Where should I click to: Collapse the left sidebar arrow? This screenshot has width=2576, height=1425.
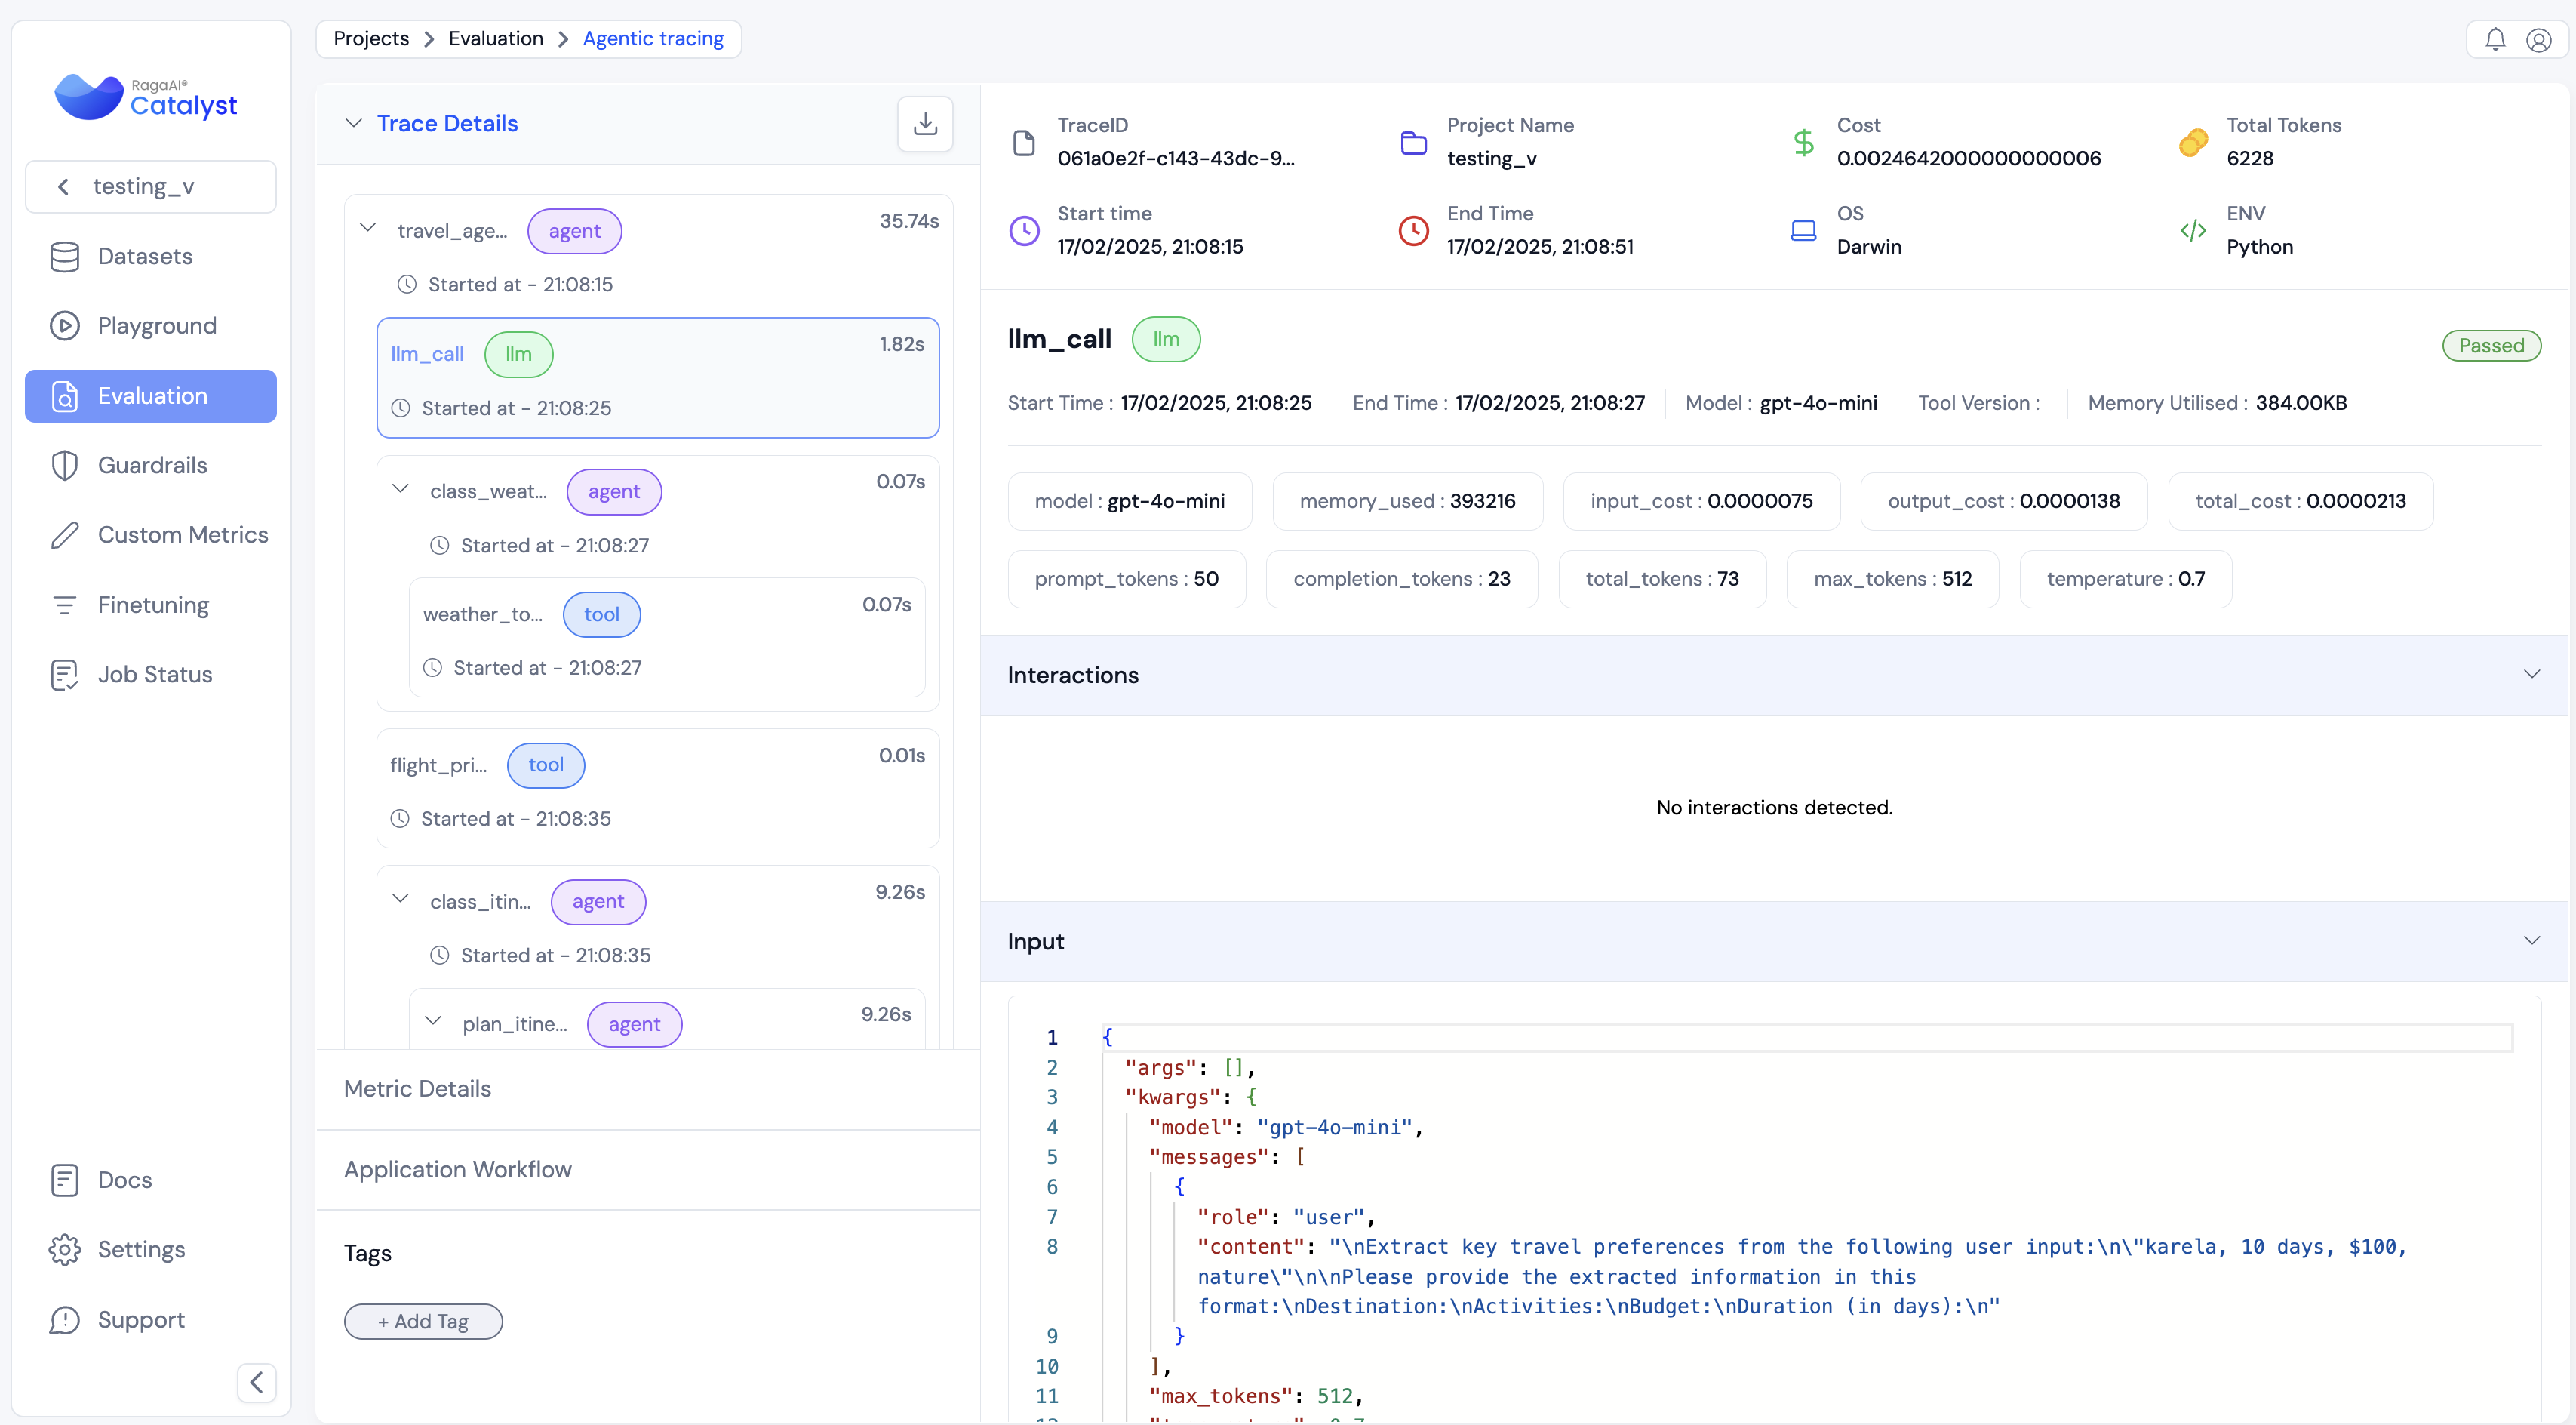[256, 1382]
